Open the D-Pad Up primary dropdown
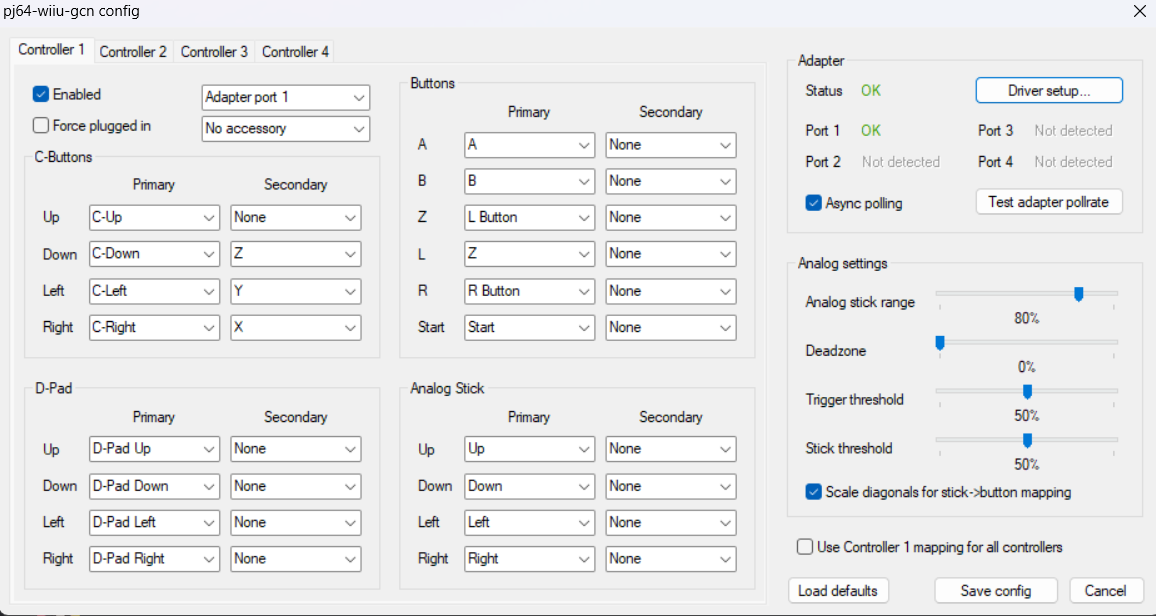 [x=154, y=449]
